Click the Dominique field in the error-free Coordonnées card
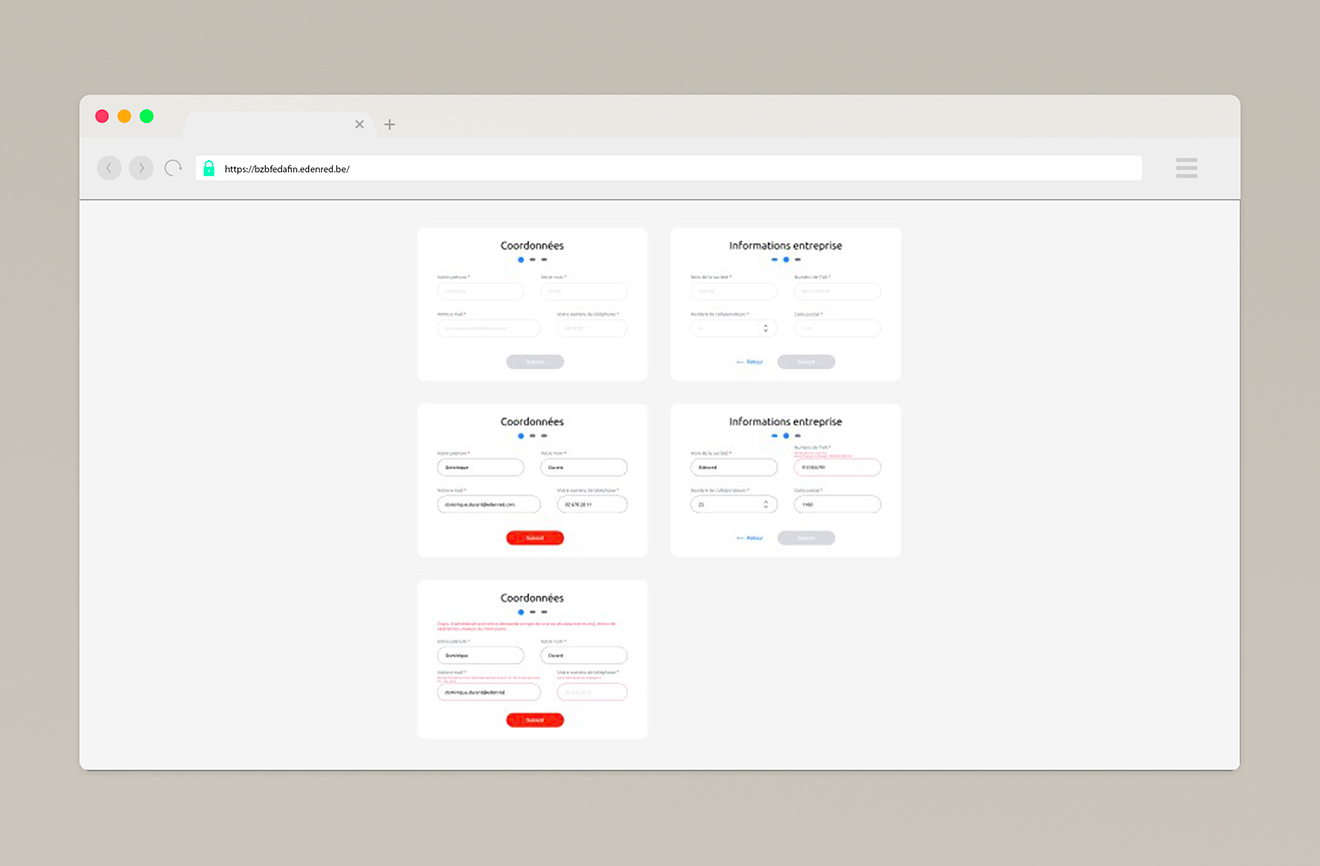Viewport: 1320px width, 866px height. coord(480,468)
